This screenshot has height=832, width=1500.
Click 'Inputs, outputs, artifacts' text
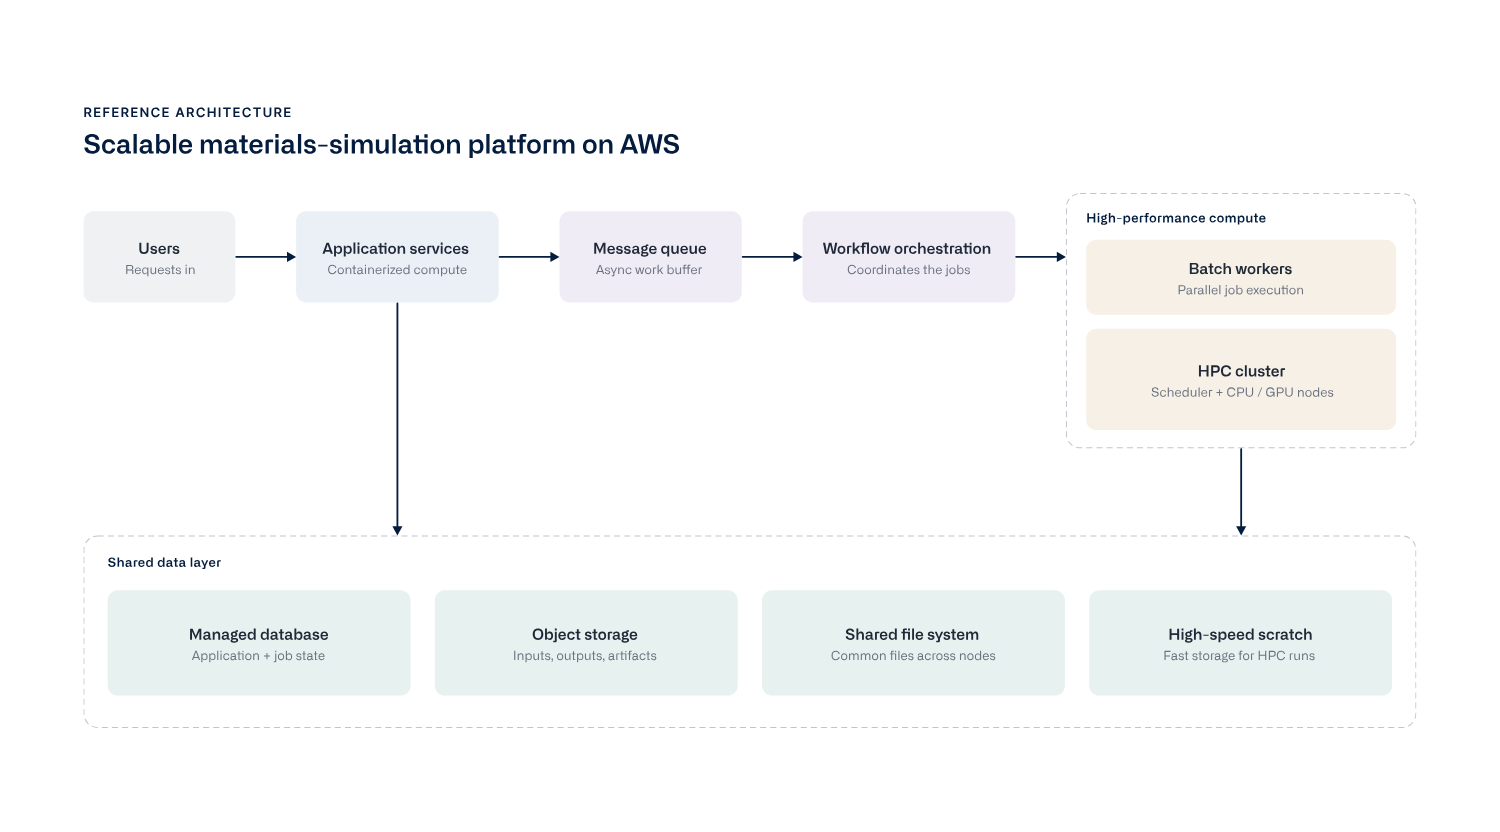click(585, 656)
